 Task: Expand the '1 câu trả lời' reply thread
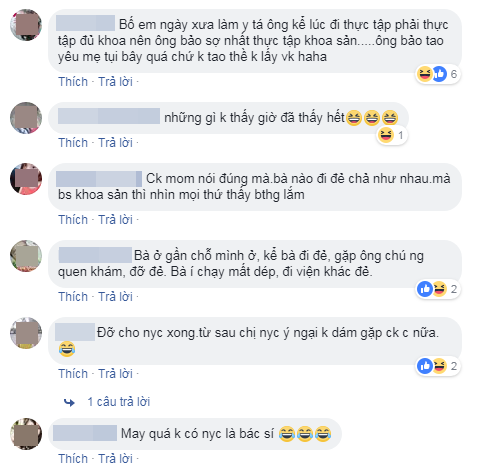click(119, 402)
